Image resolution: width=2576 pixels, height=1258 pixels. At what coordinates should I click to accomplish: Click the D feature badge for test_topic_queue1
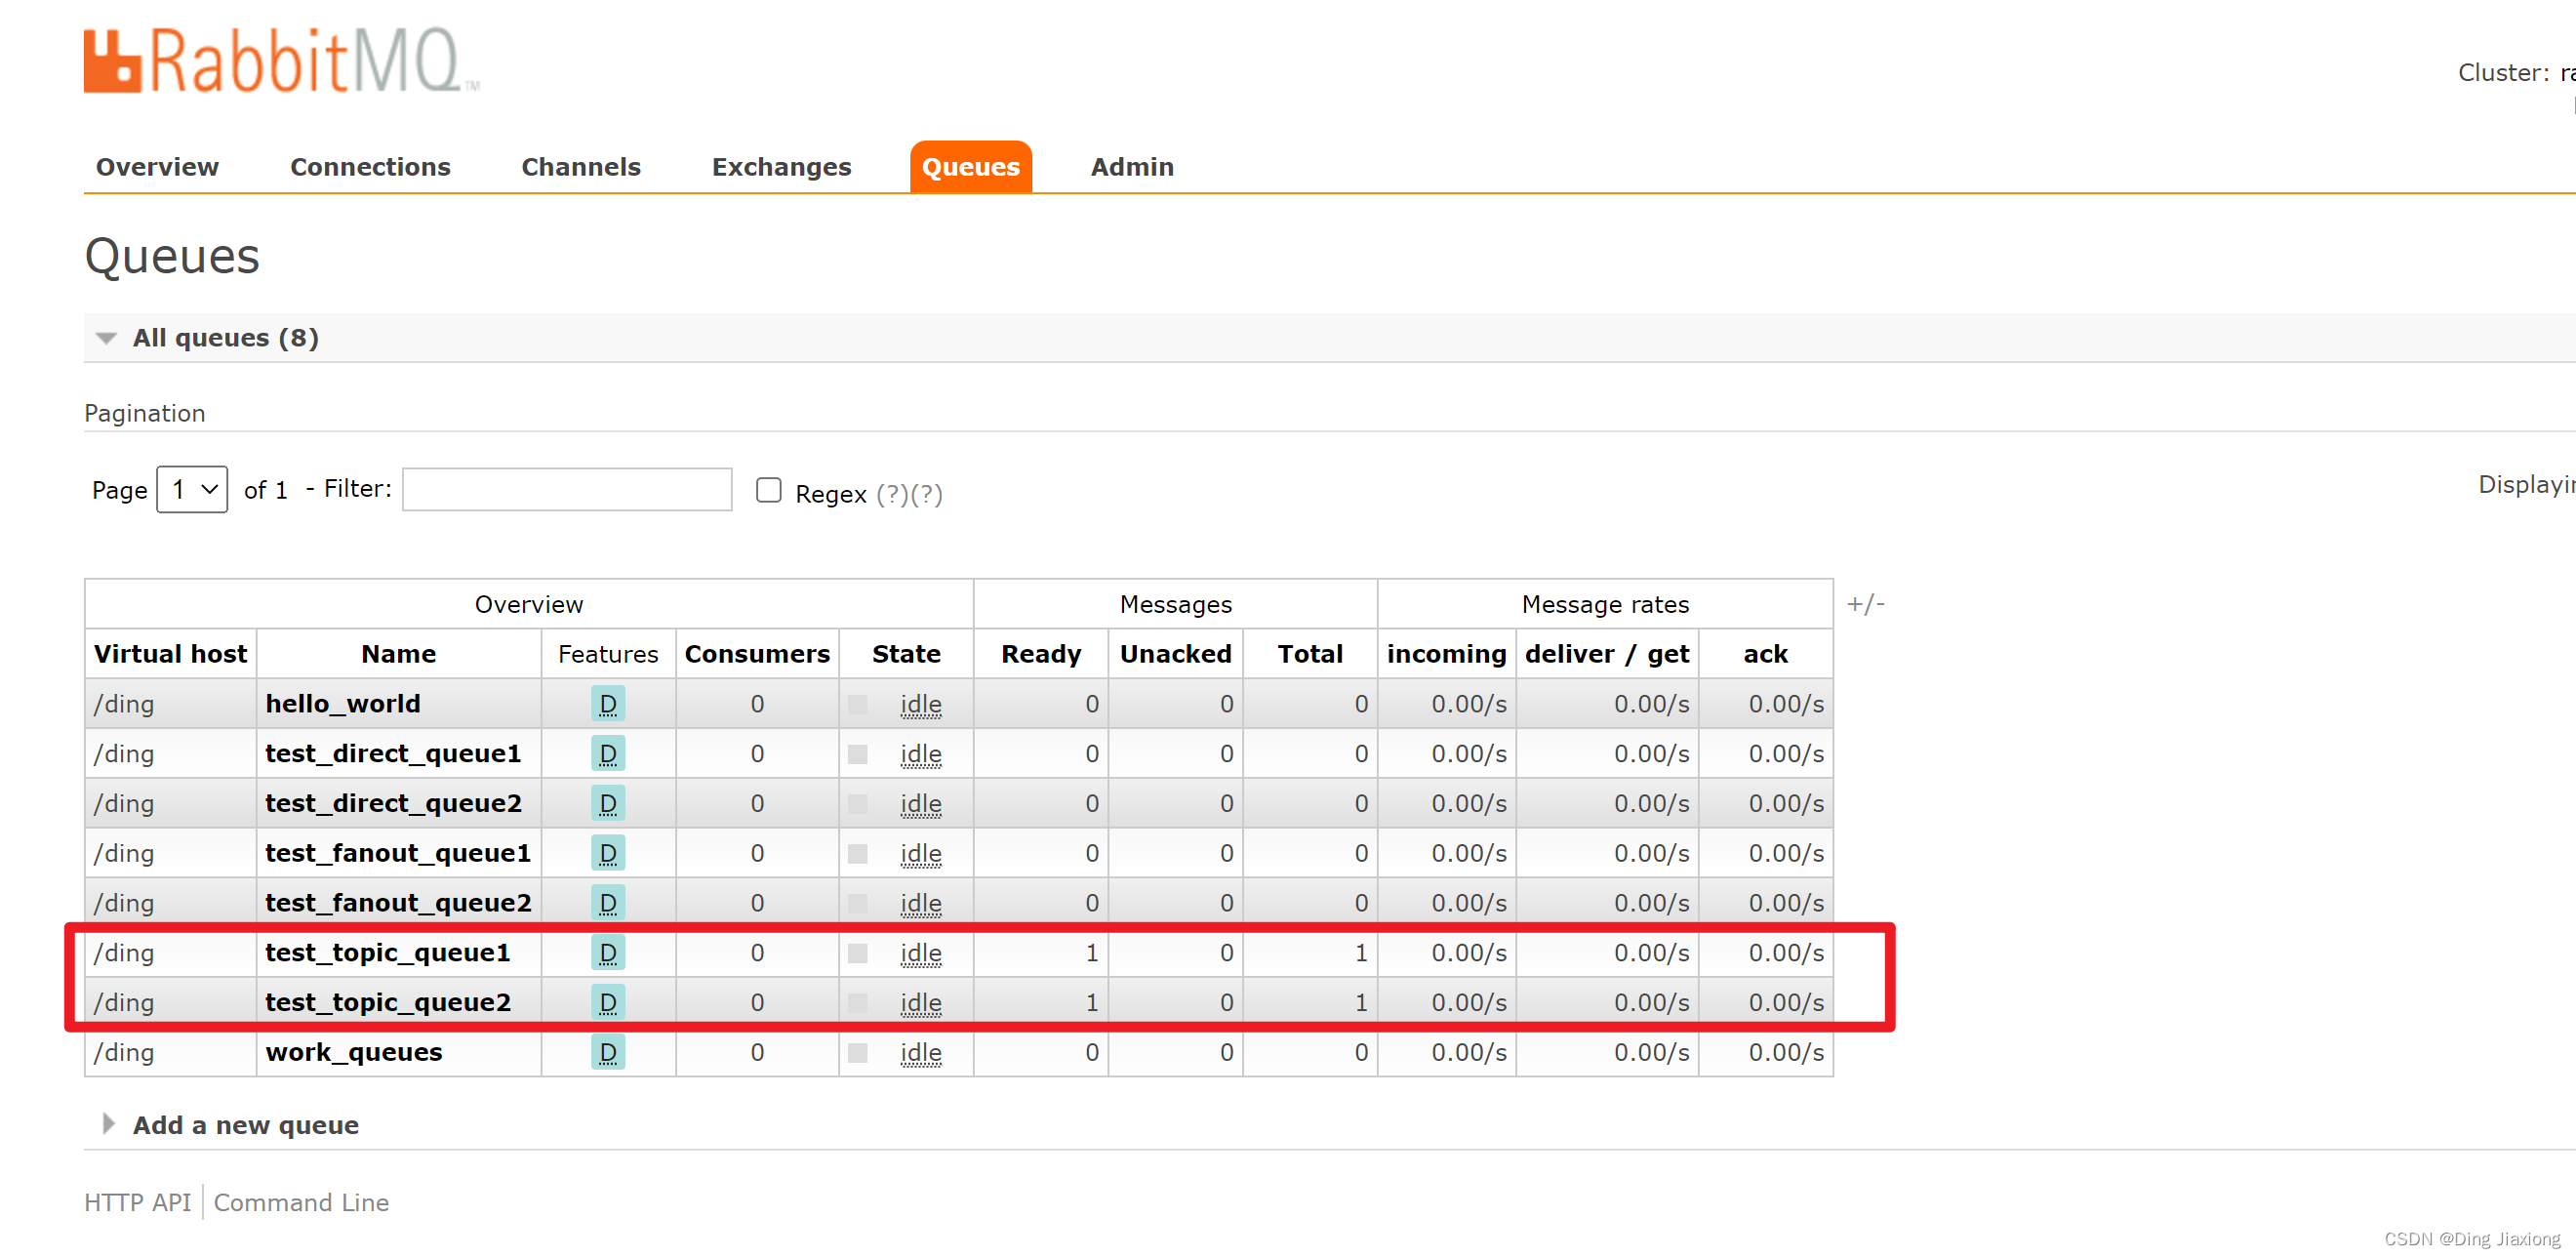coord(608,953)
